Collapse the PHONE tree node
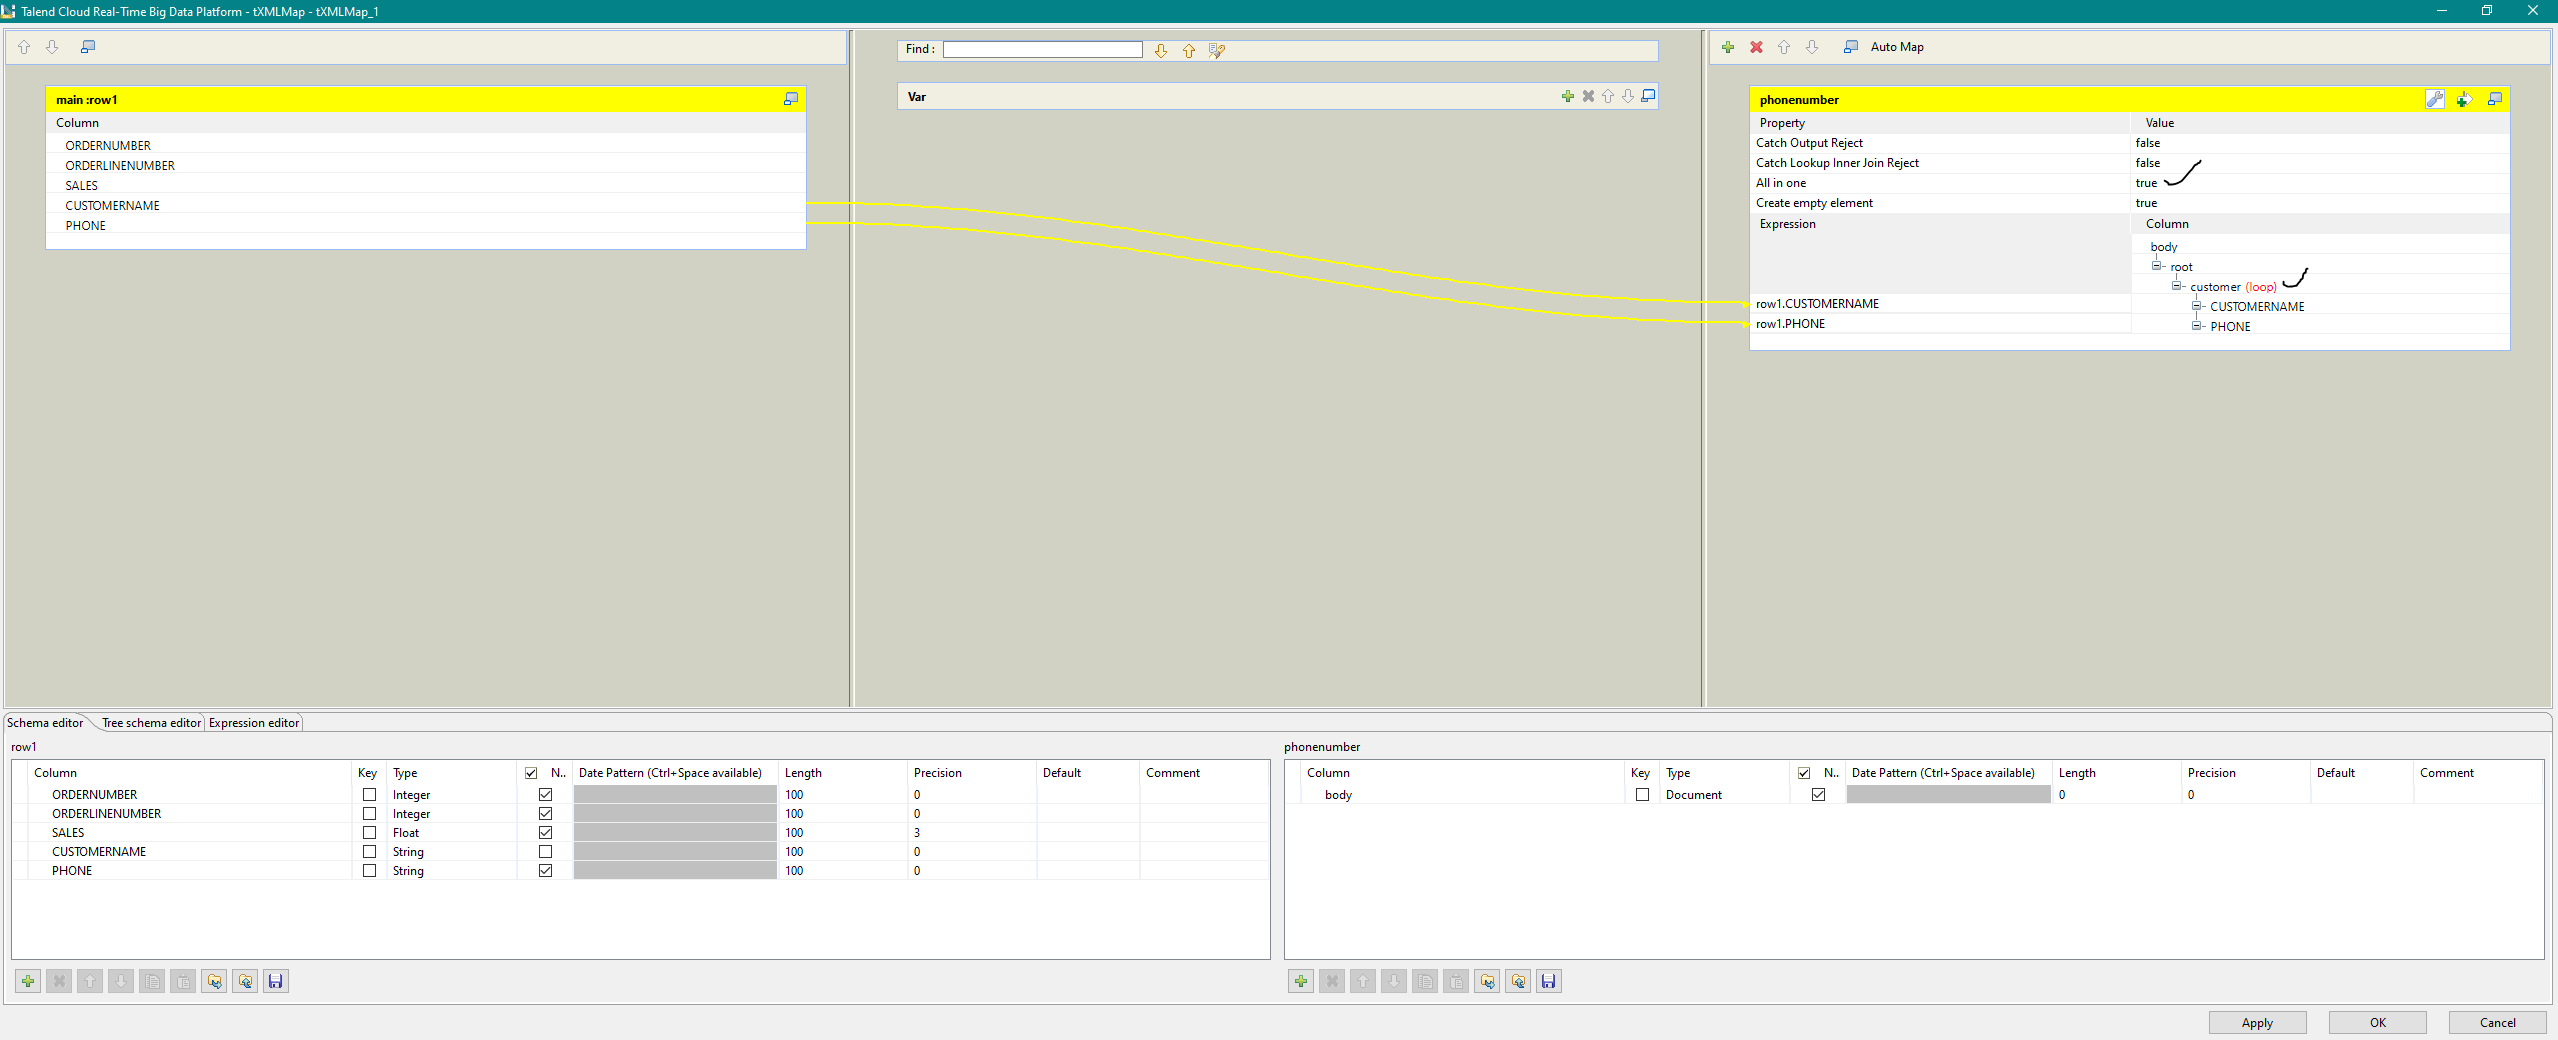 pyautogui.click(x=2196, y=326)
